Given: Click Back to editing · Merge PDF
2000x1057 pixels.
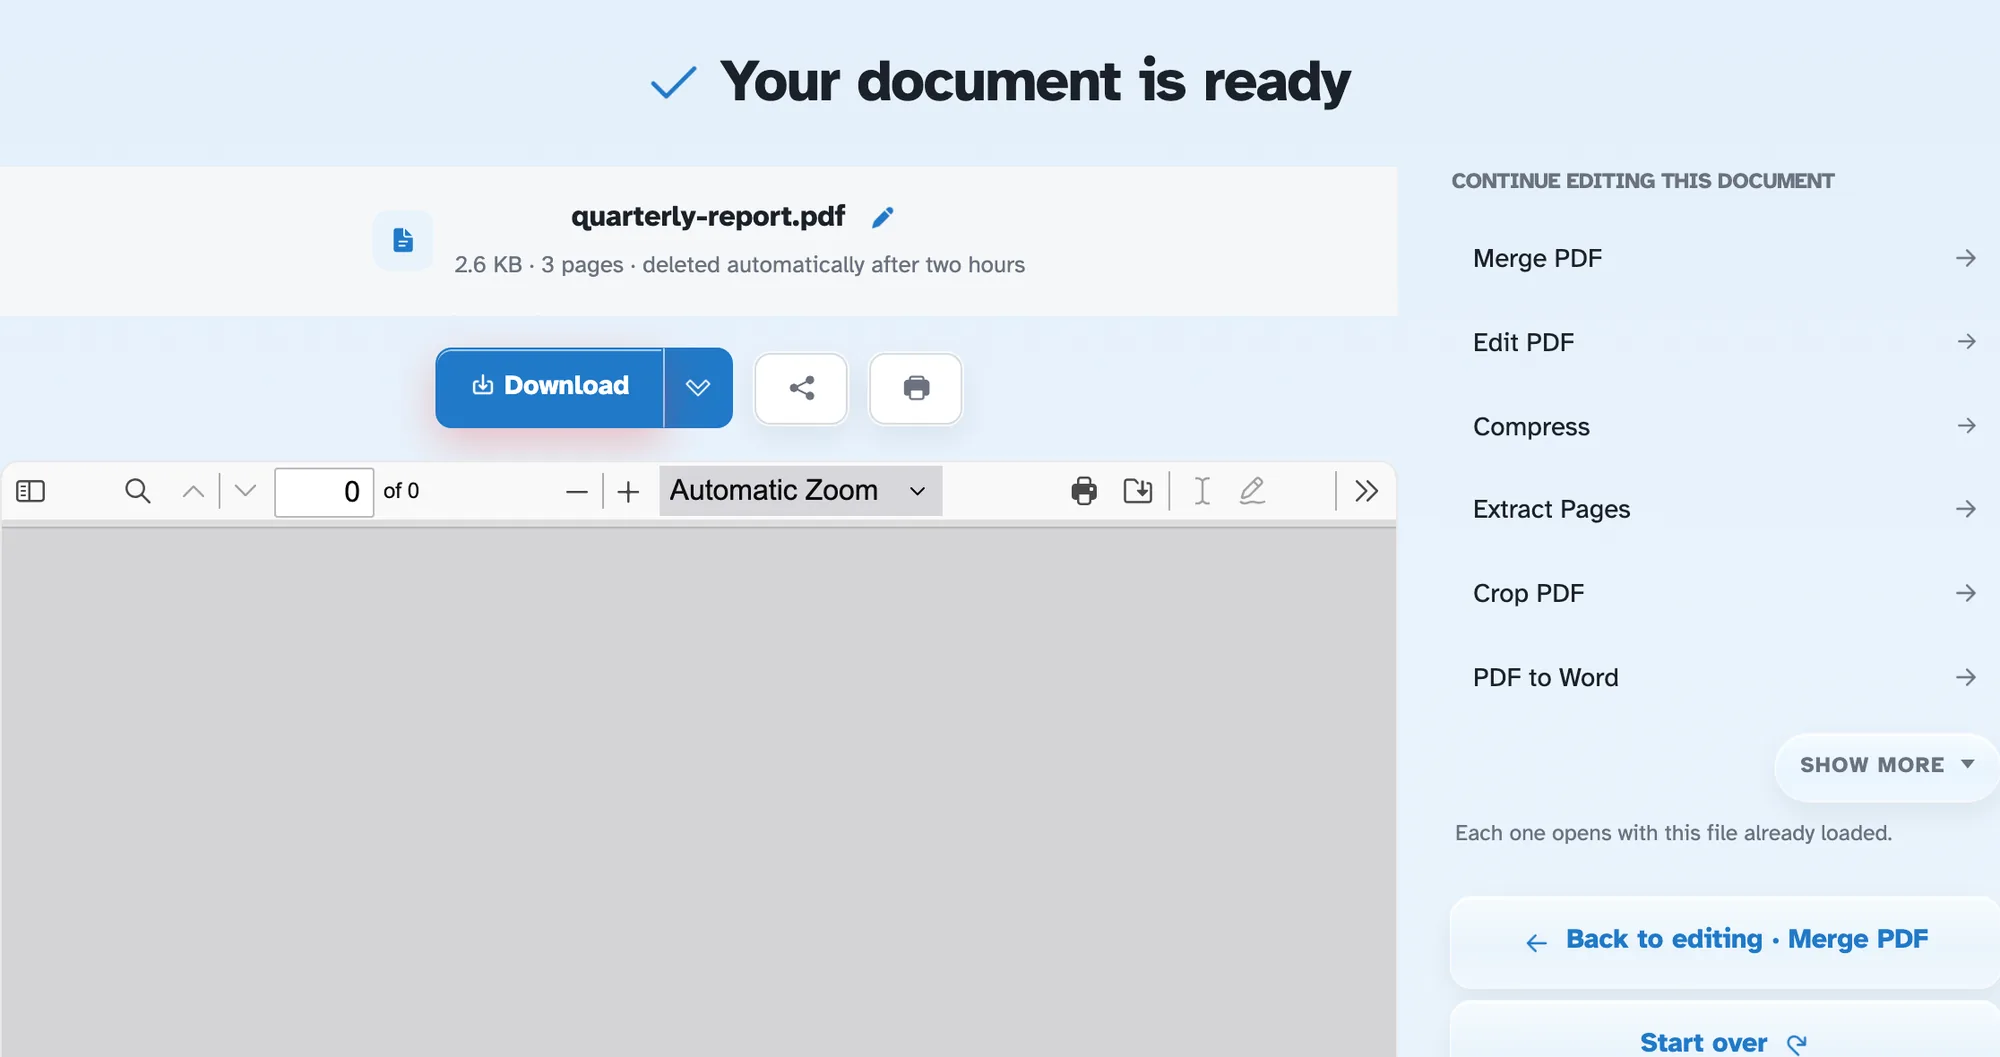Looking at the screenshot, I should pyautogui.click(x=1725, y=941).
